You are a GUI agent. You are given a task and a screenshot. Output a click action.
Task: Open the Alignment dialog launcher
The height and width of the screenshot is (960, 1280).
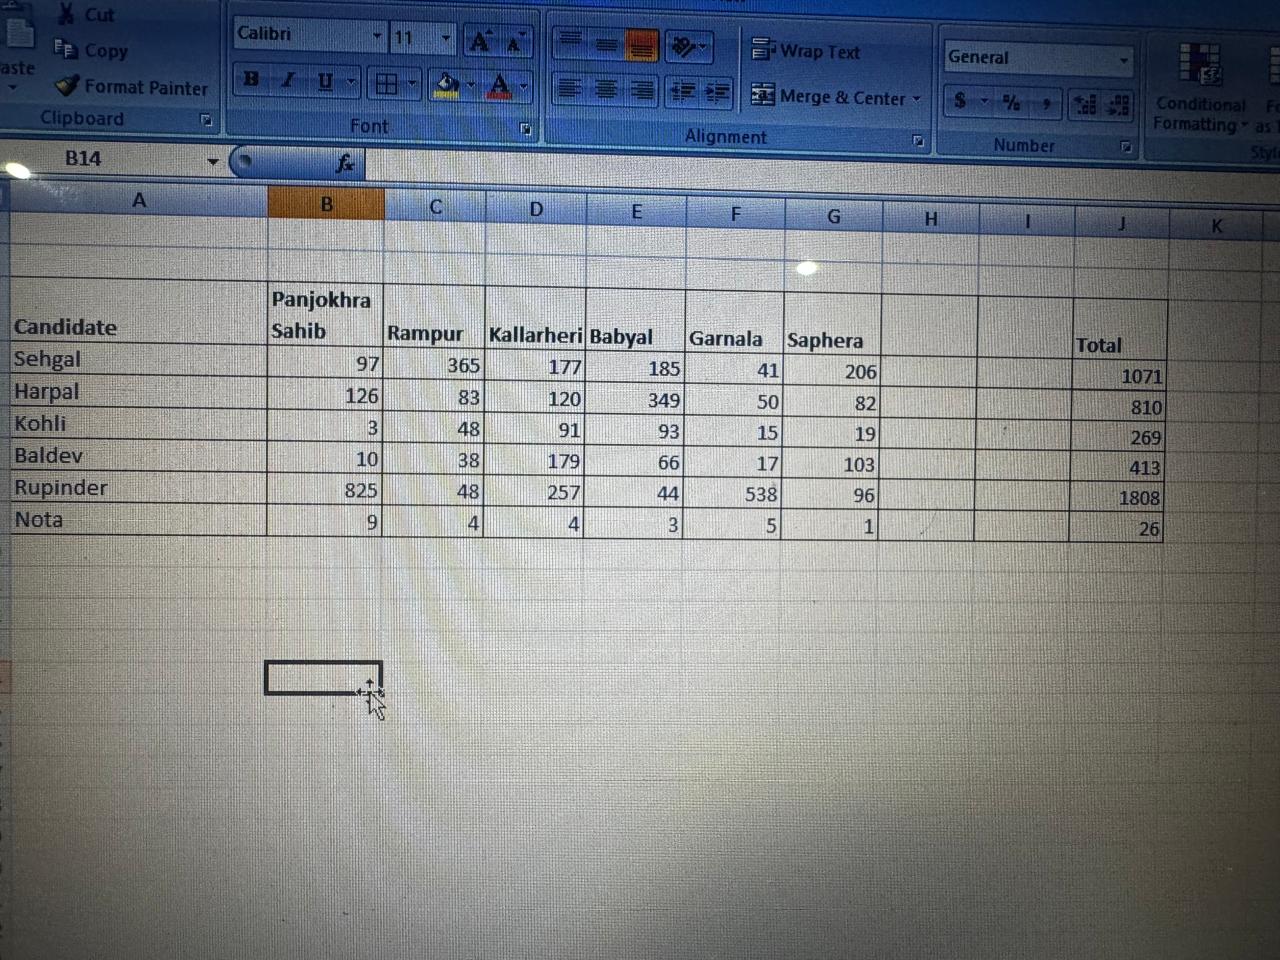pos(918,141)
